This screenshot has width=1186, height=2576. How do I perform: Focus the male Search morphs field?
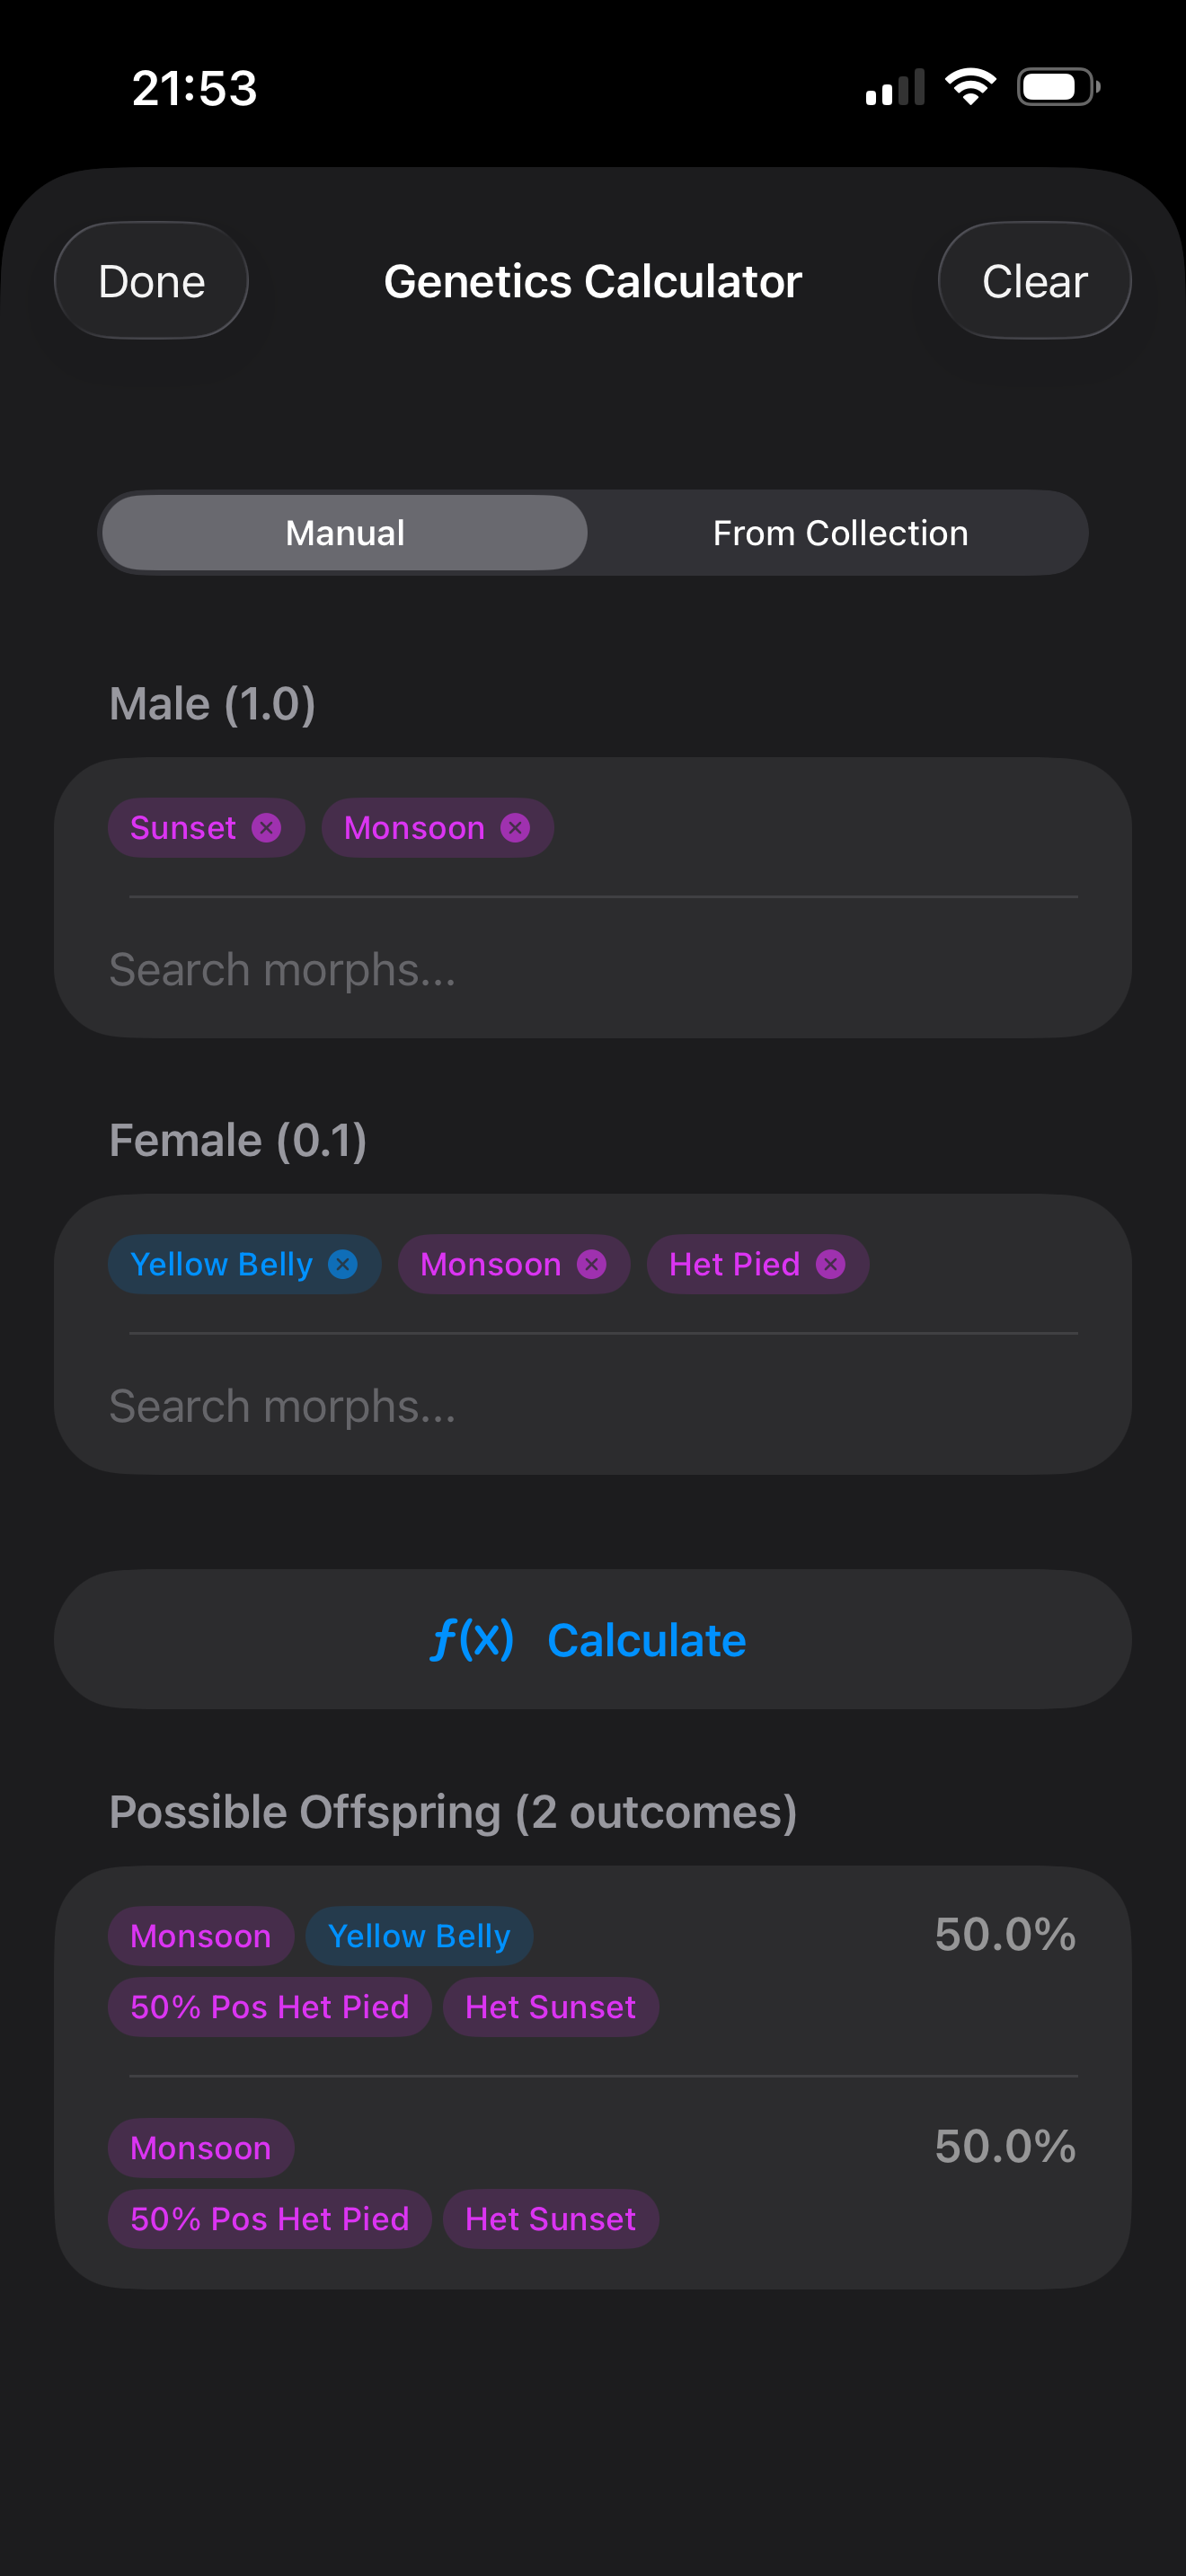593,970
